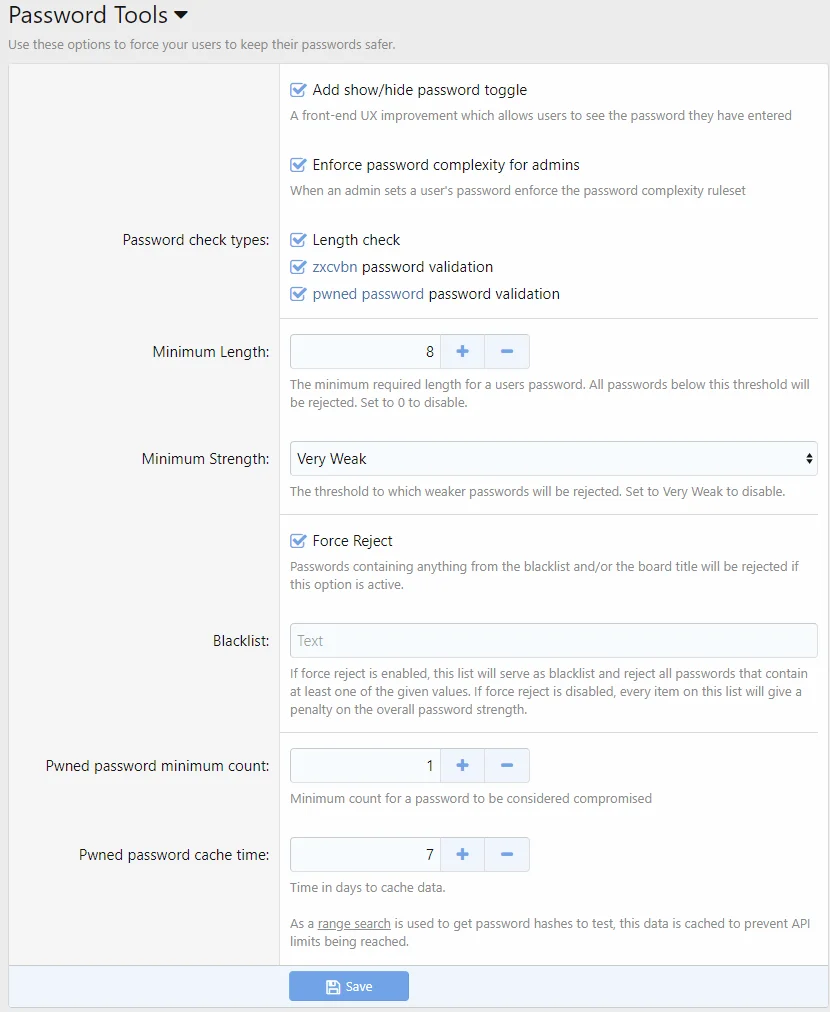This screenshot has width=830, height=1012.
Task: Decrease Minimum Length with minus icon
Action: pos(507,352)
